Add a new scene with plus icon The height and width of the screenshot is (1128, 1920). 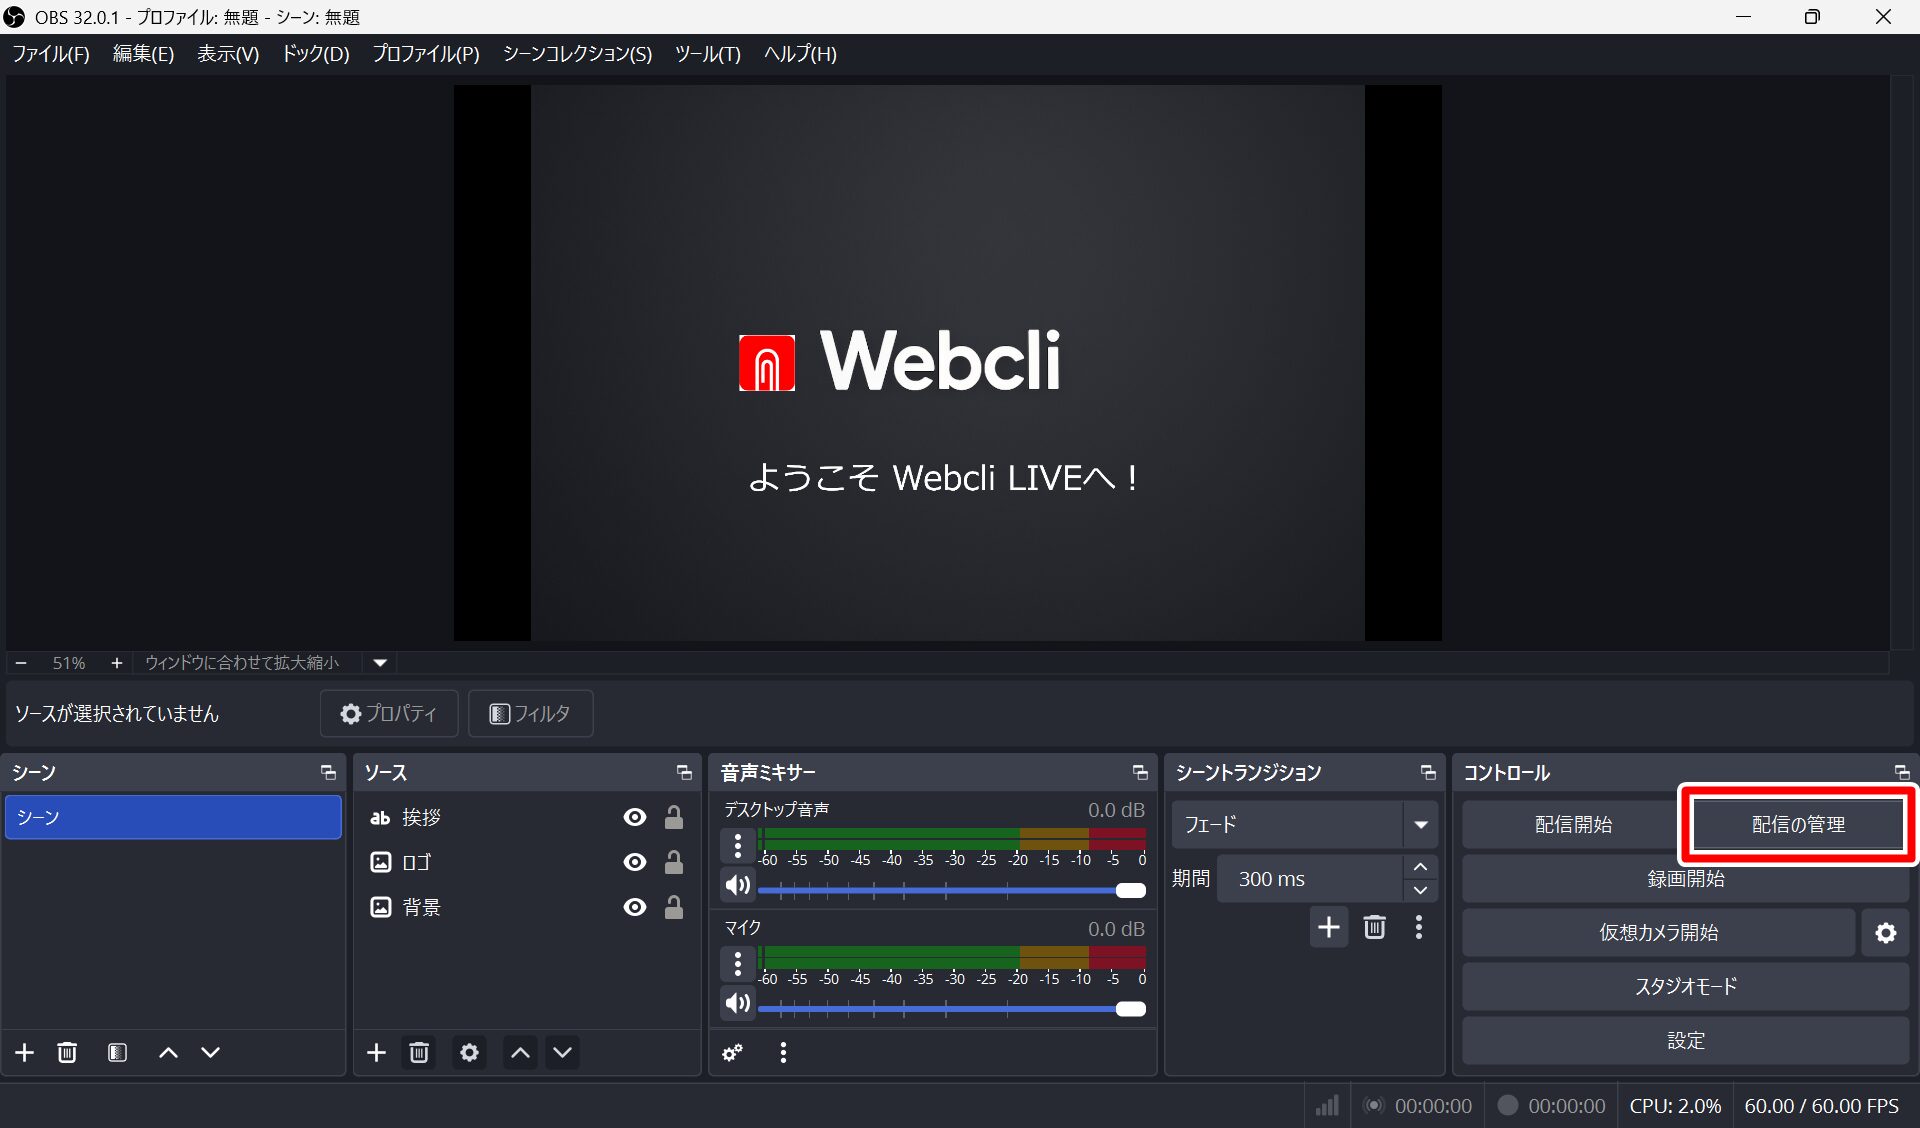point(25,1052)
